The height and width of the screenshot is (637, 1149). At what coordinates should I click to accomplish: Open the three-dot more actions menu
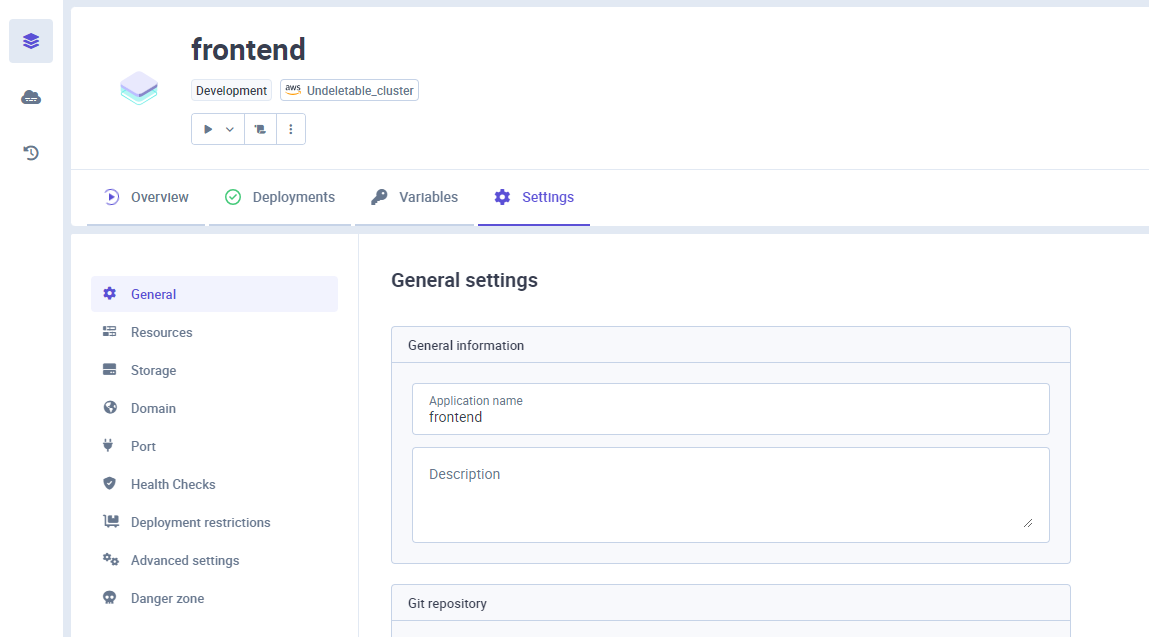click(x=291, y=129)
